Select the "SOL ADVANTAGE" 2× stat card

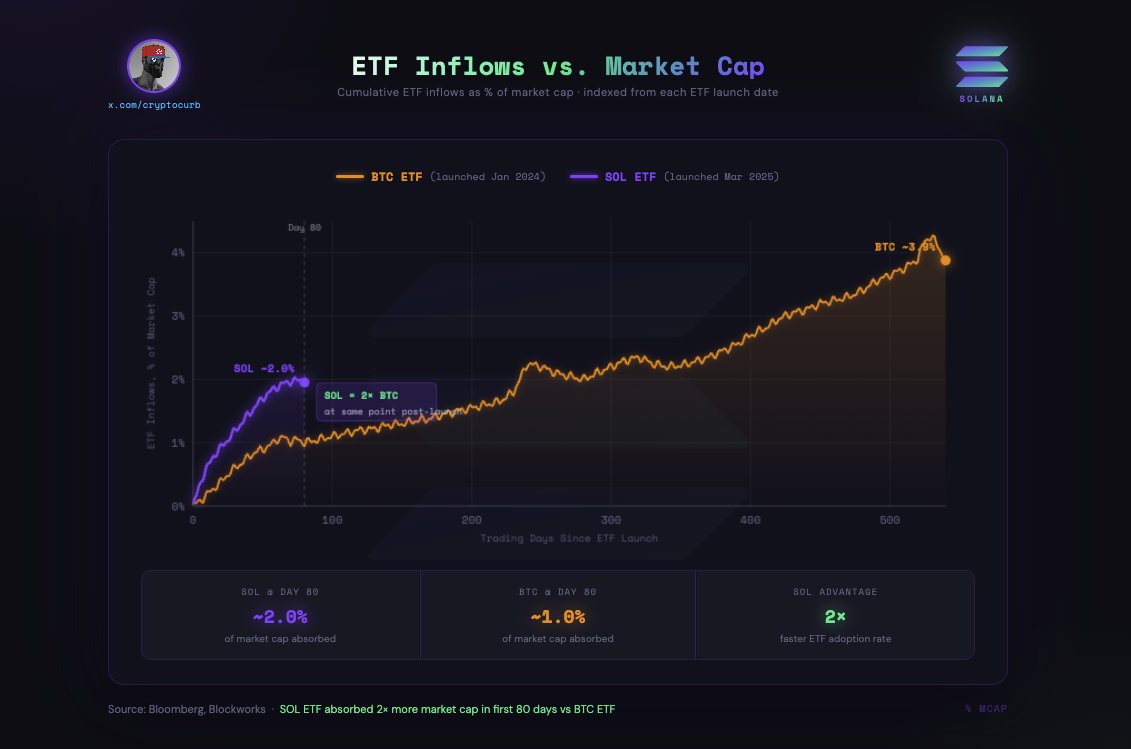pos(834,615)
